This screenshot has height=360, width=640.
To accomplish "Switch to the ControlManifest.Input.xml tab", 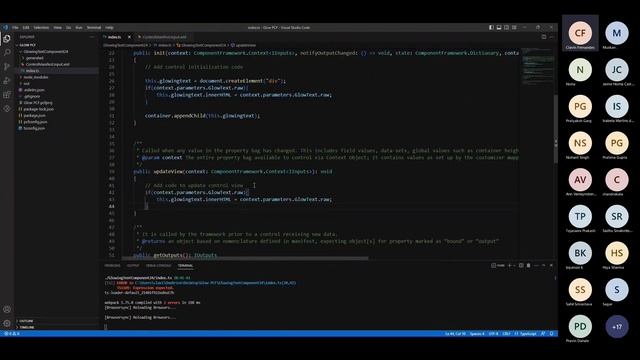I will [x=164, y=37].
